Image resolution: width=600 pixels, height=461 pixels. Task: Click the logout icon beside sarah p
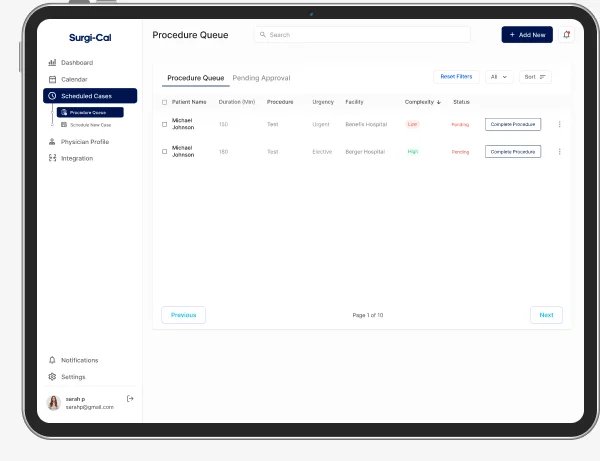coord(130,399)
